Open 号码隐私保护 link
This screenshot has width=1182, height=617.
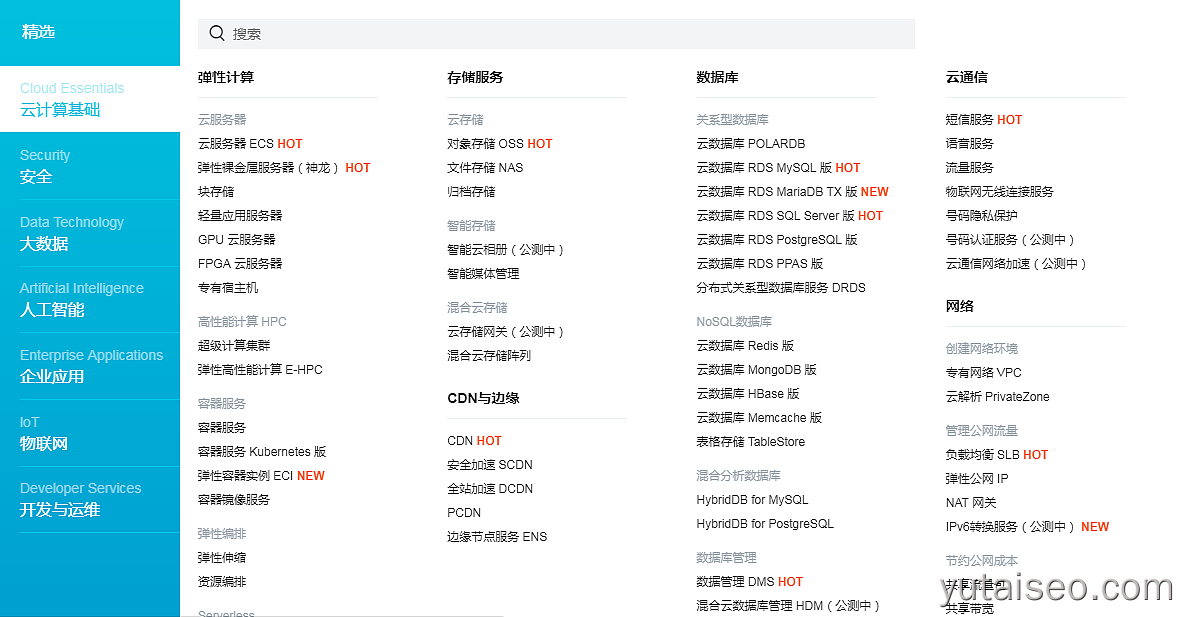point(981,216)
